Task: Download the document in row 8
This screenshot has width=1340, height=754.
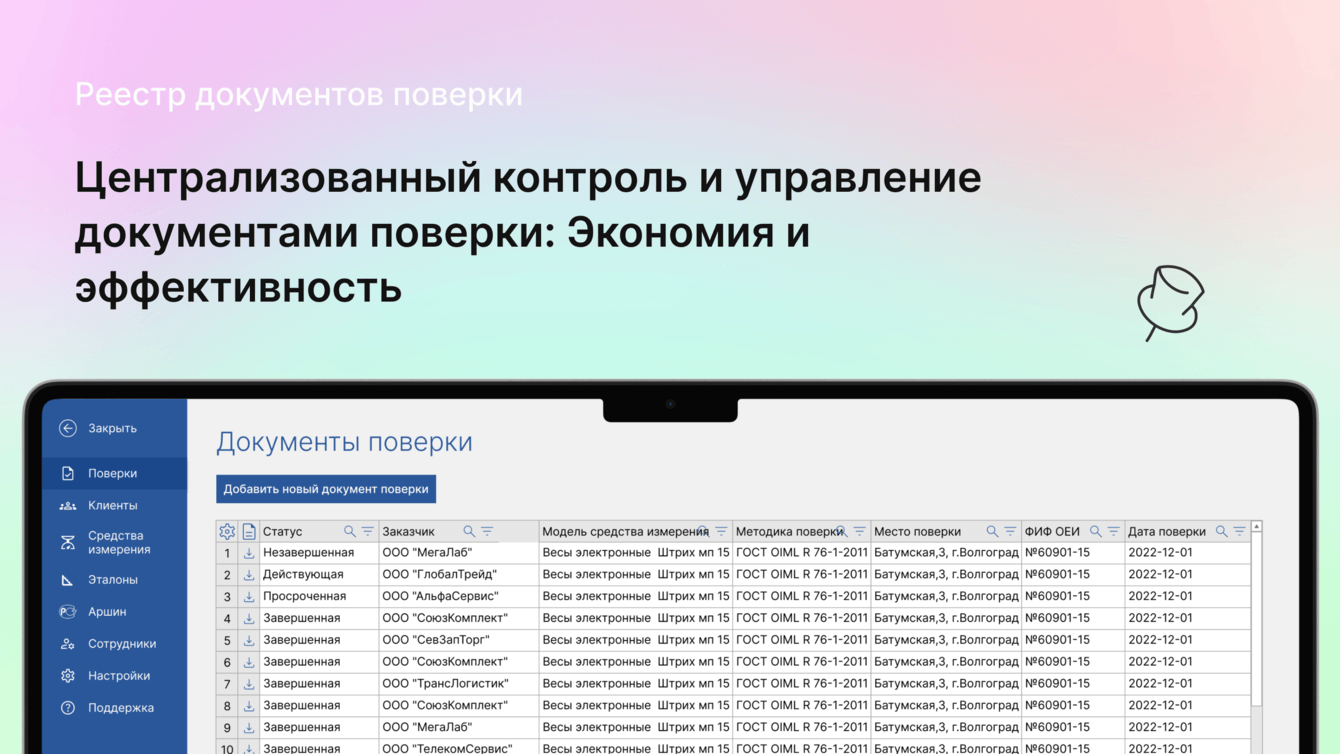Action: (249, 706)
